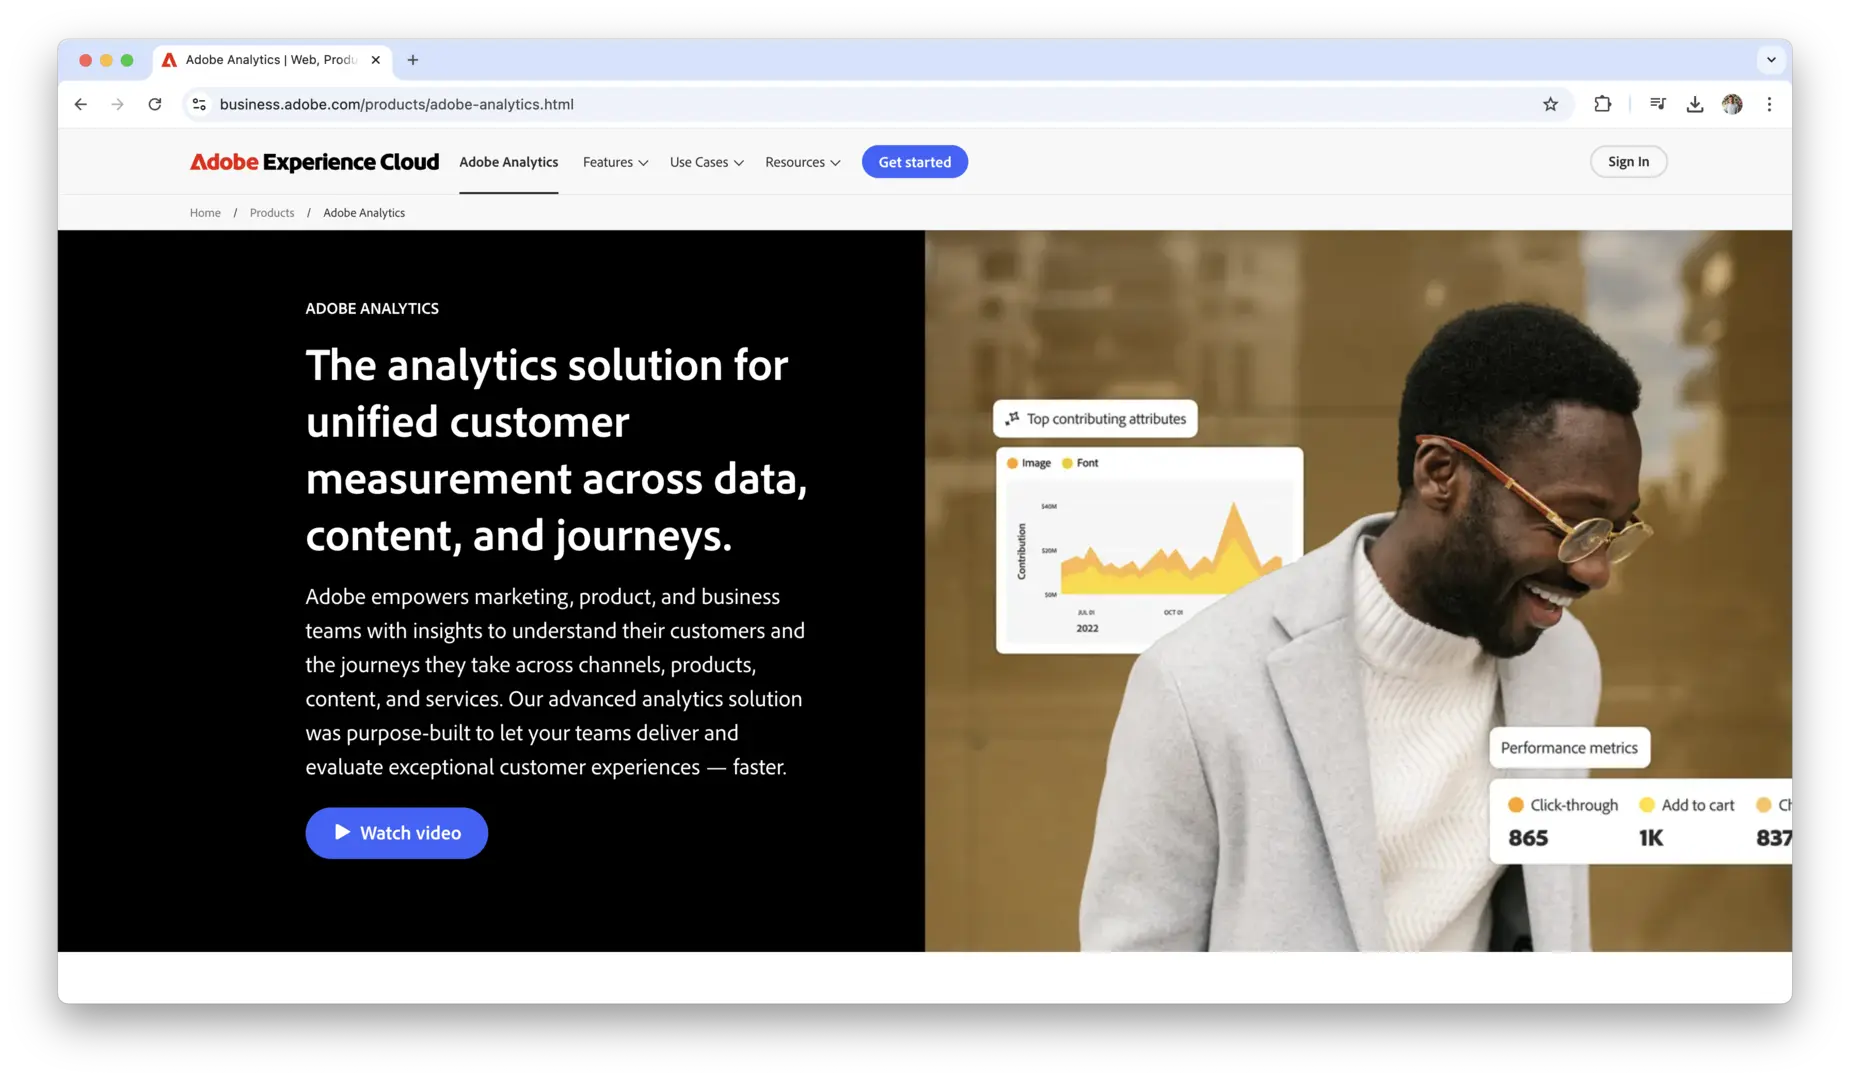Open the Features dropdown menu
Image resolution: width=1850 pixels, height=1080 pixels.
(x=614, y=161)
